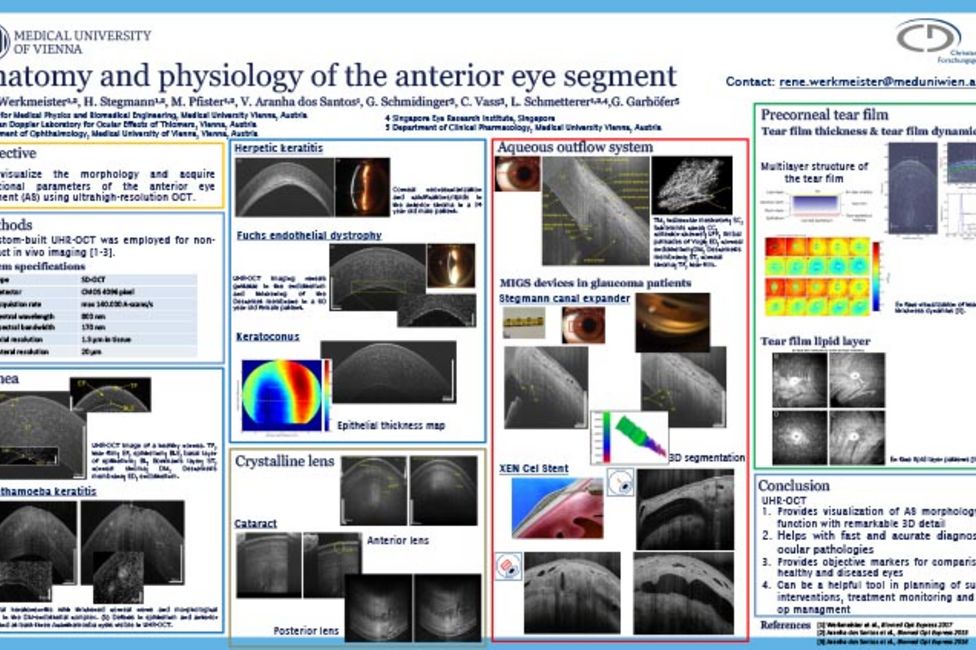Click the keratoconus epithelial thickness color map
The image size is (976, 650).
[x=276, y=395]
